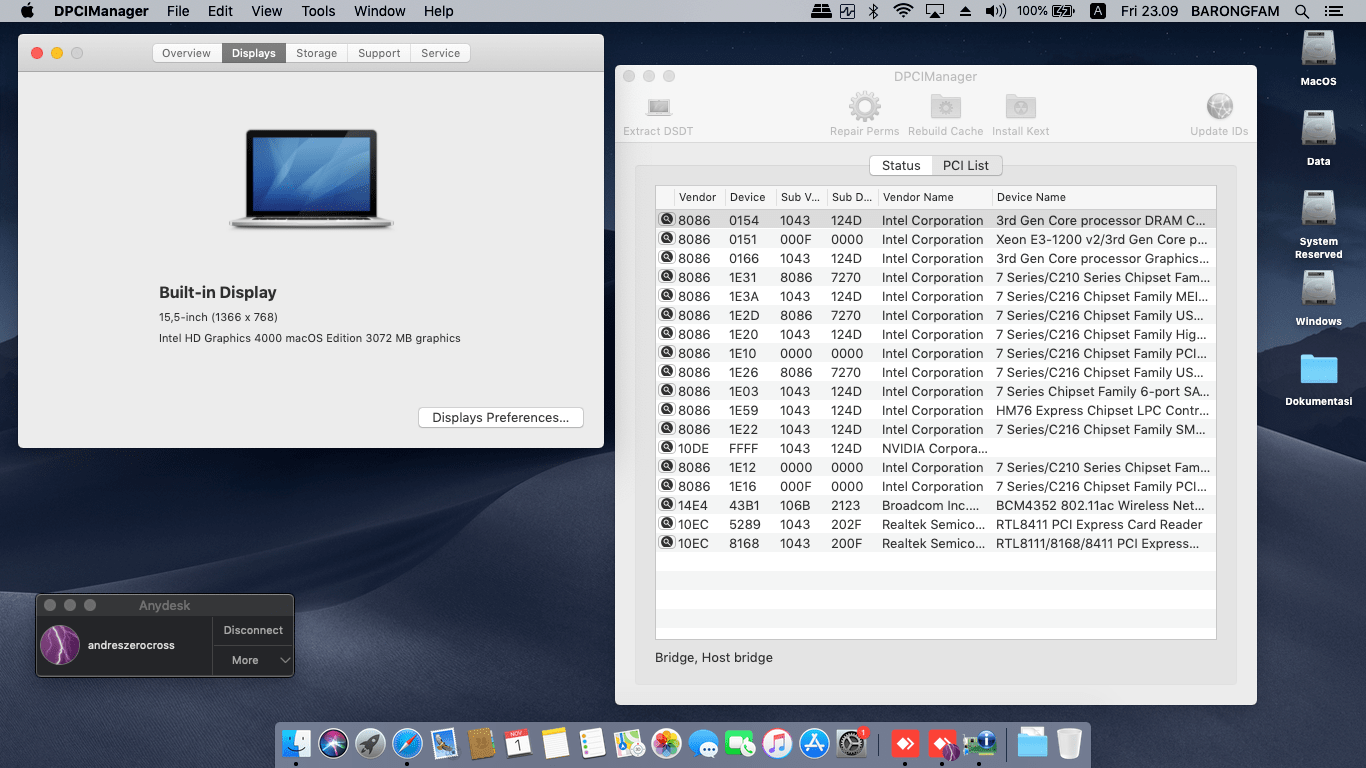Select the Xeon E3-1200 v2/3rd Gen Core row

click(x=936, y=239)
